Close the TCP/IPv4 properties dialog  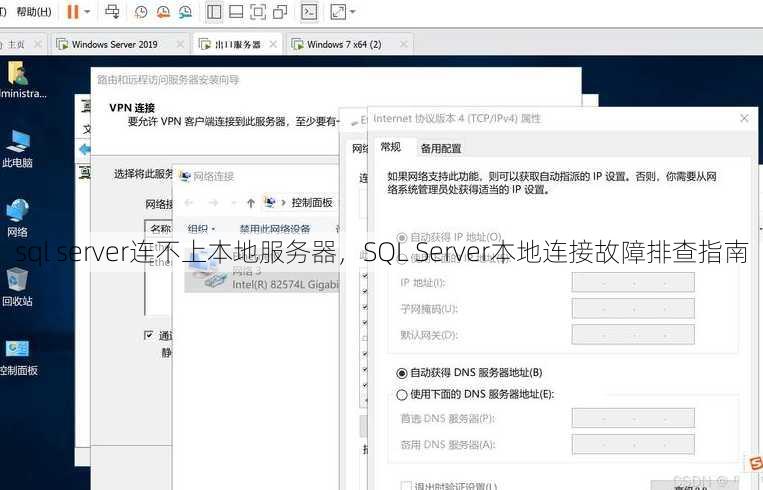(744, 118)
